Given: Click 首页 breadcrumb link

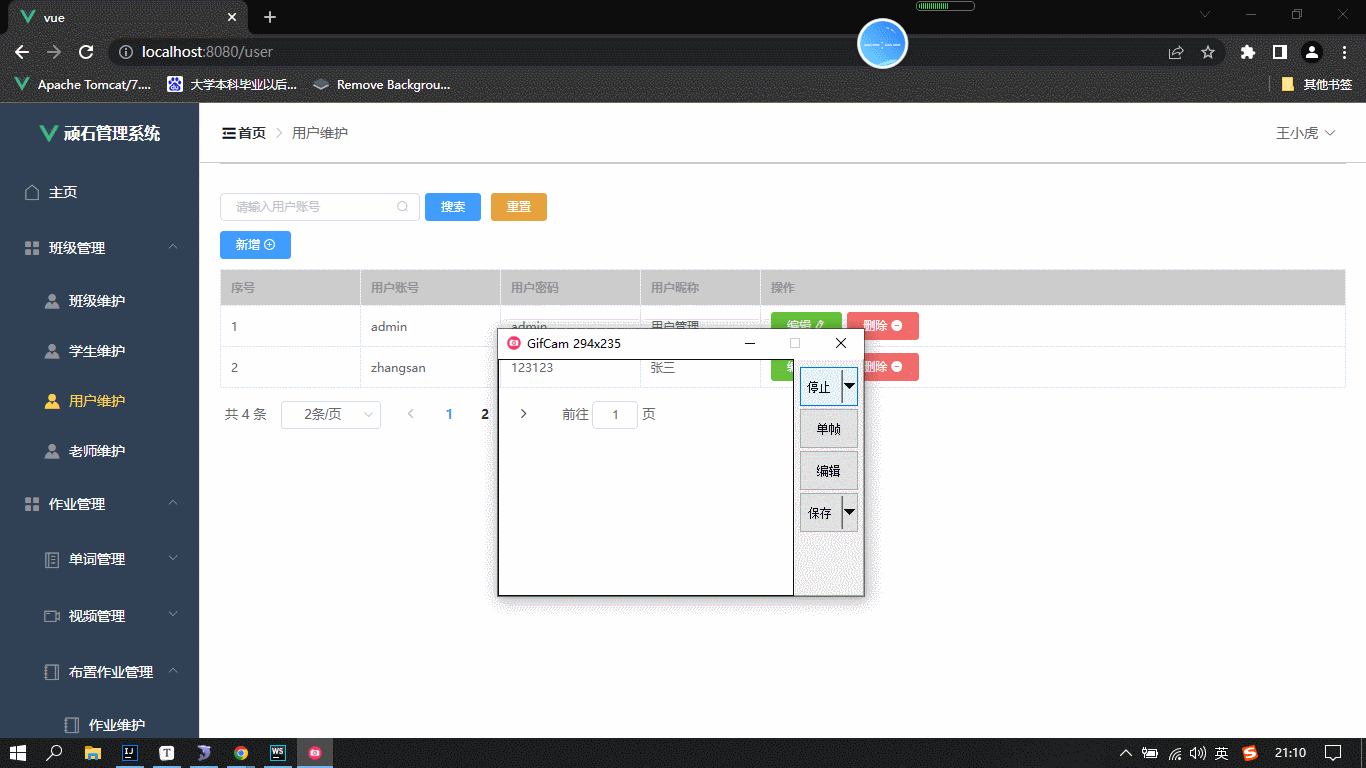Looking at the screenshot, I should (252, 133).
